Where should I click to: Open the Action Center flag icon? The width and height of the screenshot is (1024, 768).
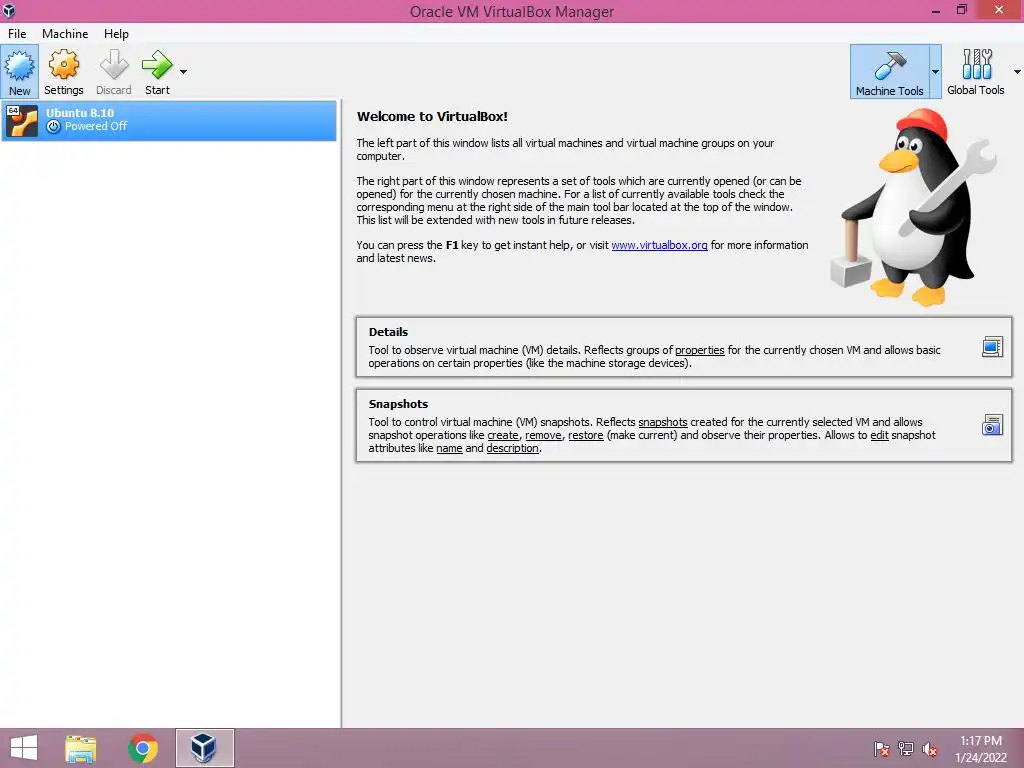882,749
